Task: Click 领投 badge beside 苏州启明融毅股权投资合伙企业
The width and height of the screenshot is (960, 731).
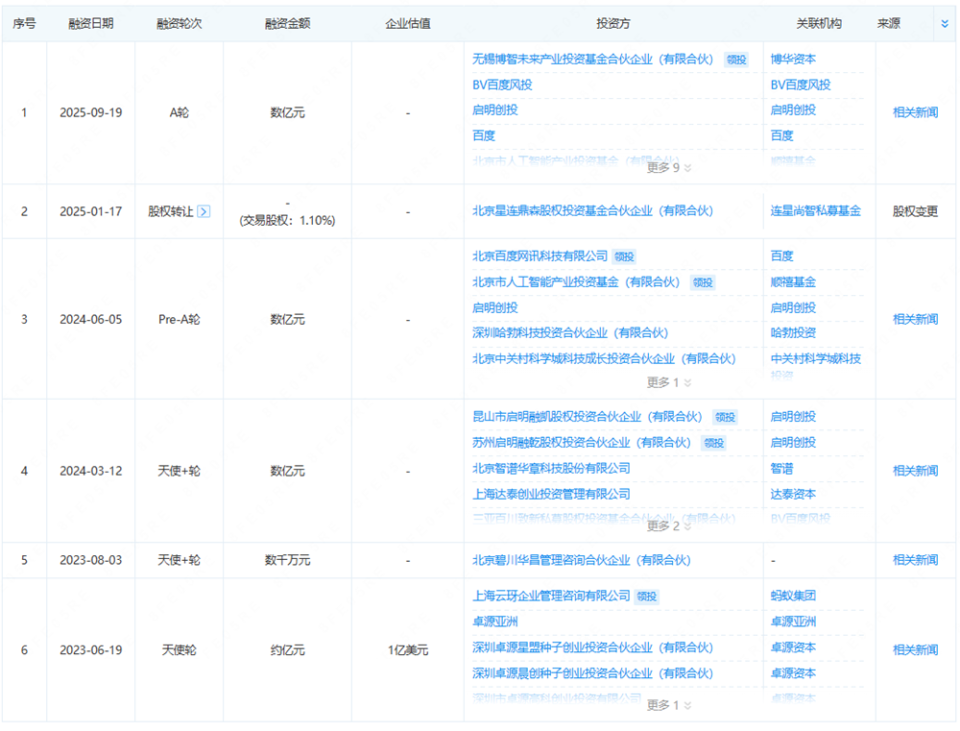Action: coord(713,442)
